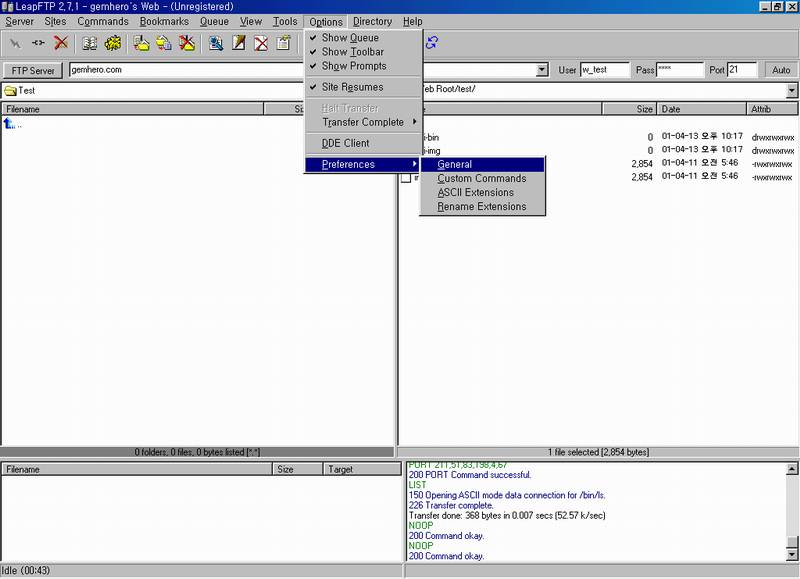Click the 'Idle (00:43)' status bar text
800x579 pixels.
coord(26,570)
